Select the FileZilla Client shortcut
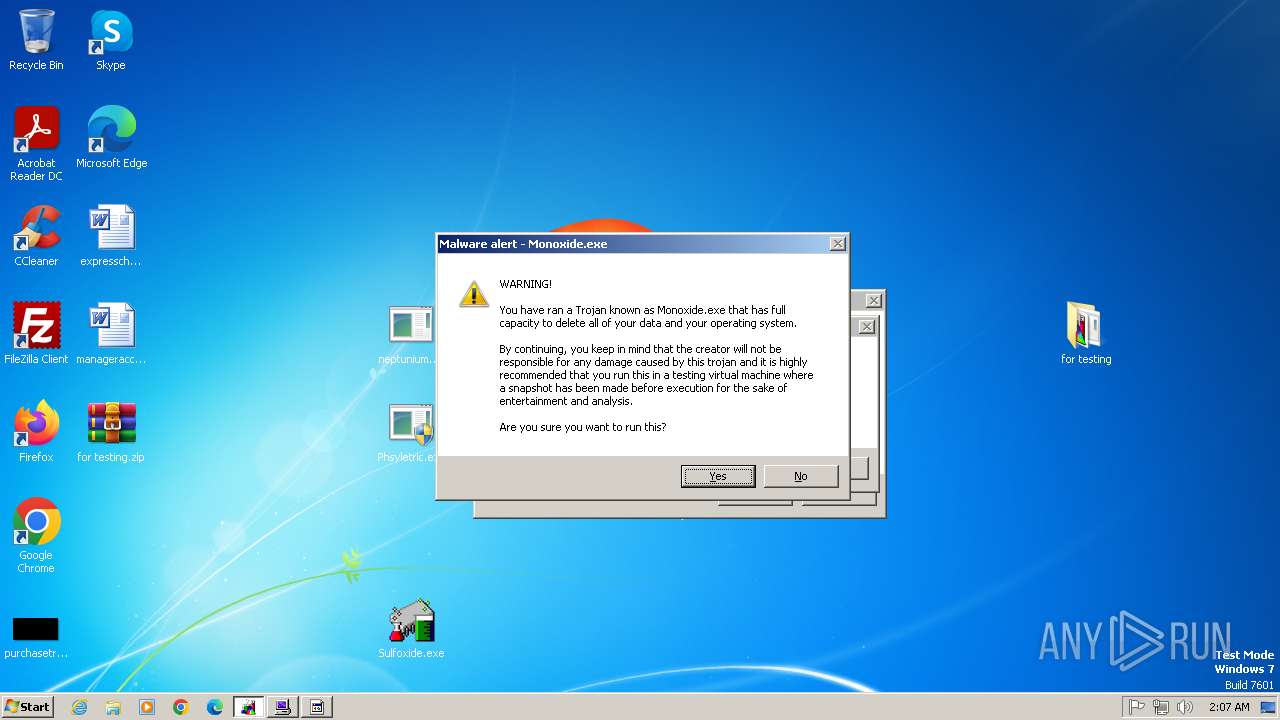The height and width of the screenshot is (720, 1280). pos(36,333)
